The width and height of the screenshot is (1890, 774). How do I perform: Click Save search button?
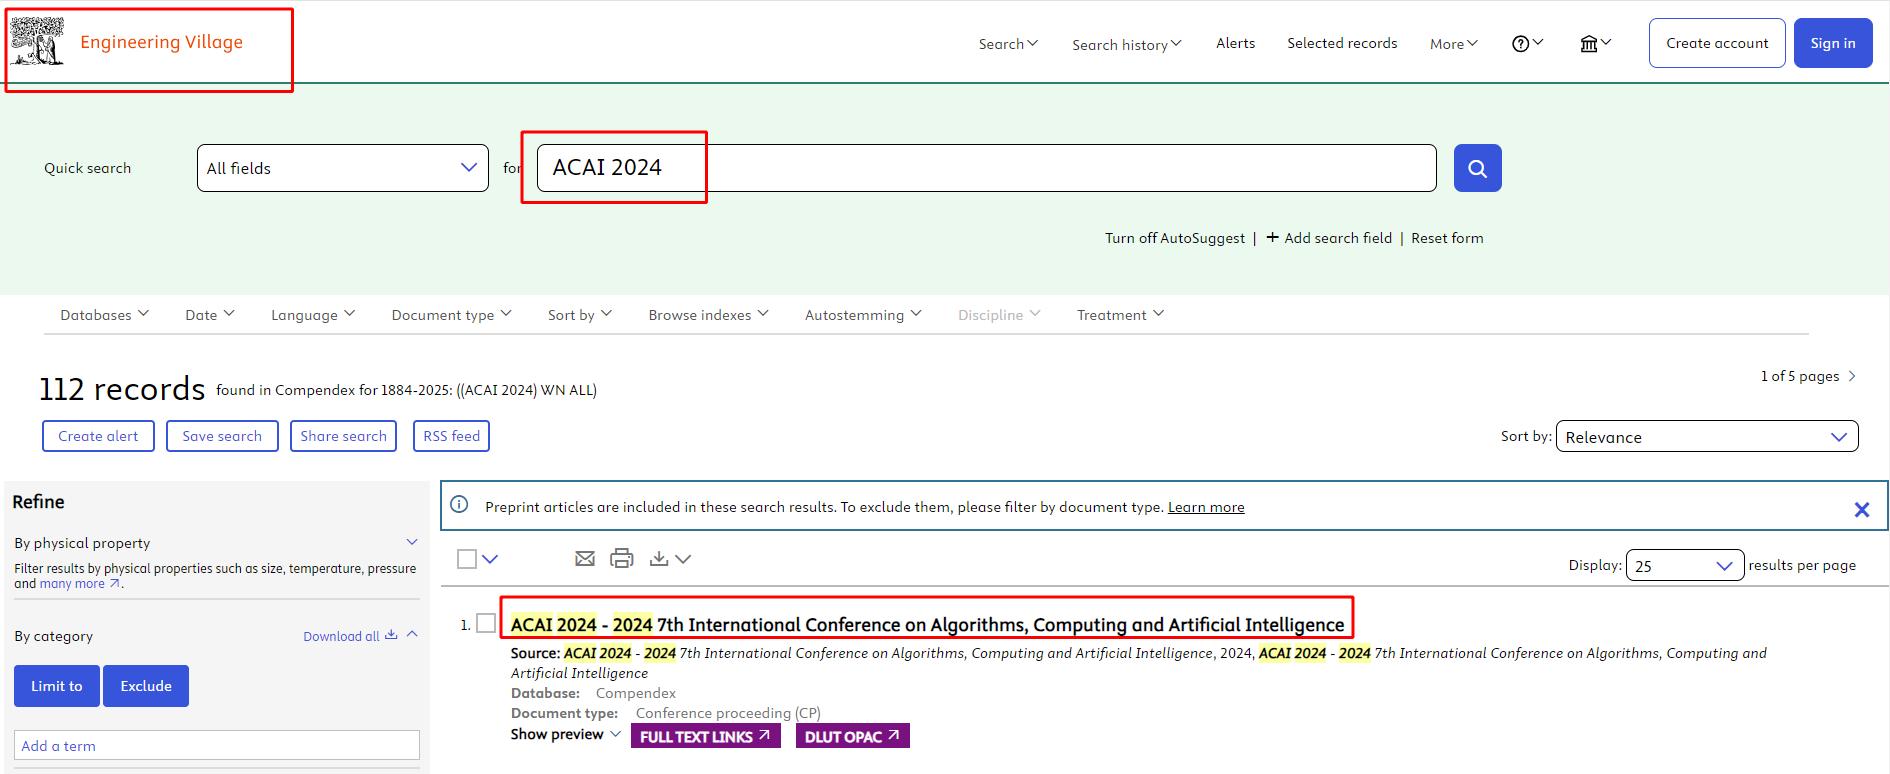222,436
